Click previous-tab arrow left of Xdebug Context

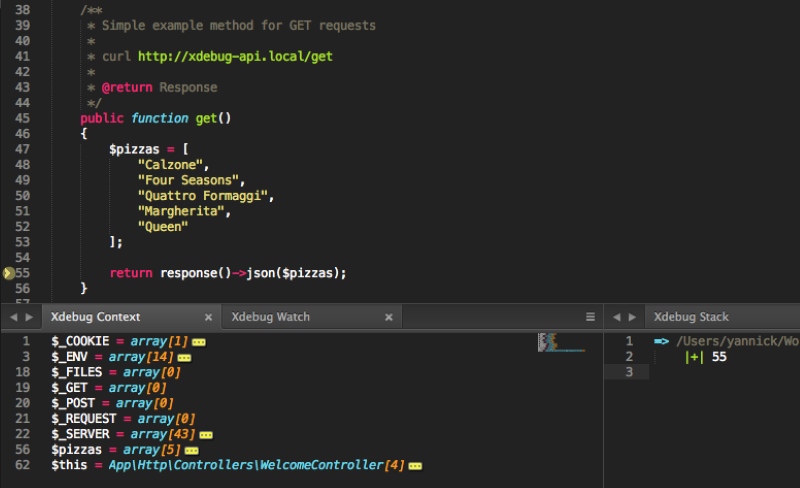tap(13, 317)
